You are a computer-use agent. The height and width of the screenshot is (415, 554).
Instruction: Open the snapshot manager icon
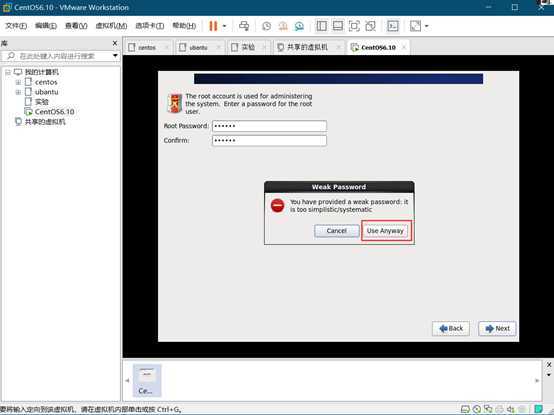299,26
